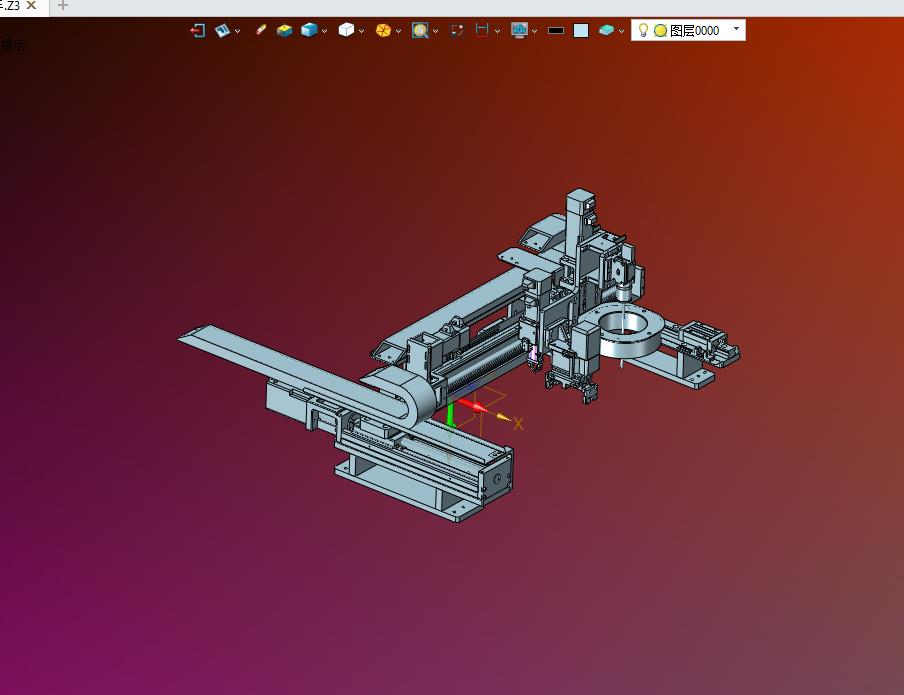
Task: Expand arrow next to the blue cube icon
Action: (325, 31)
